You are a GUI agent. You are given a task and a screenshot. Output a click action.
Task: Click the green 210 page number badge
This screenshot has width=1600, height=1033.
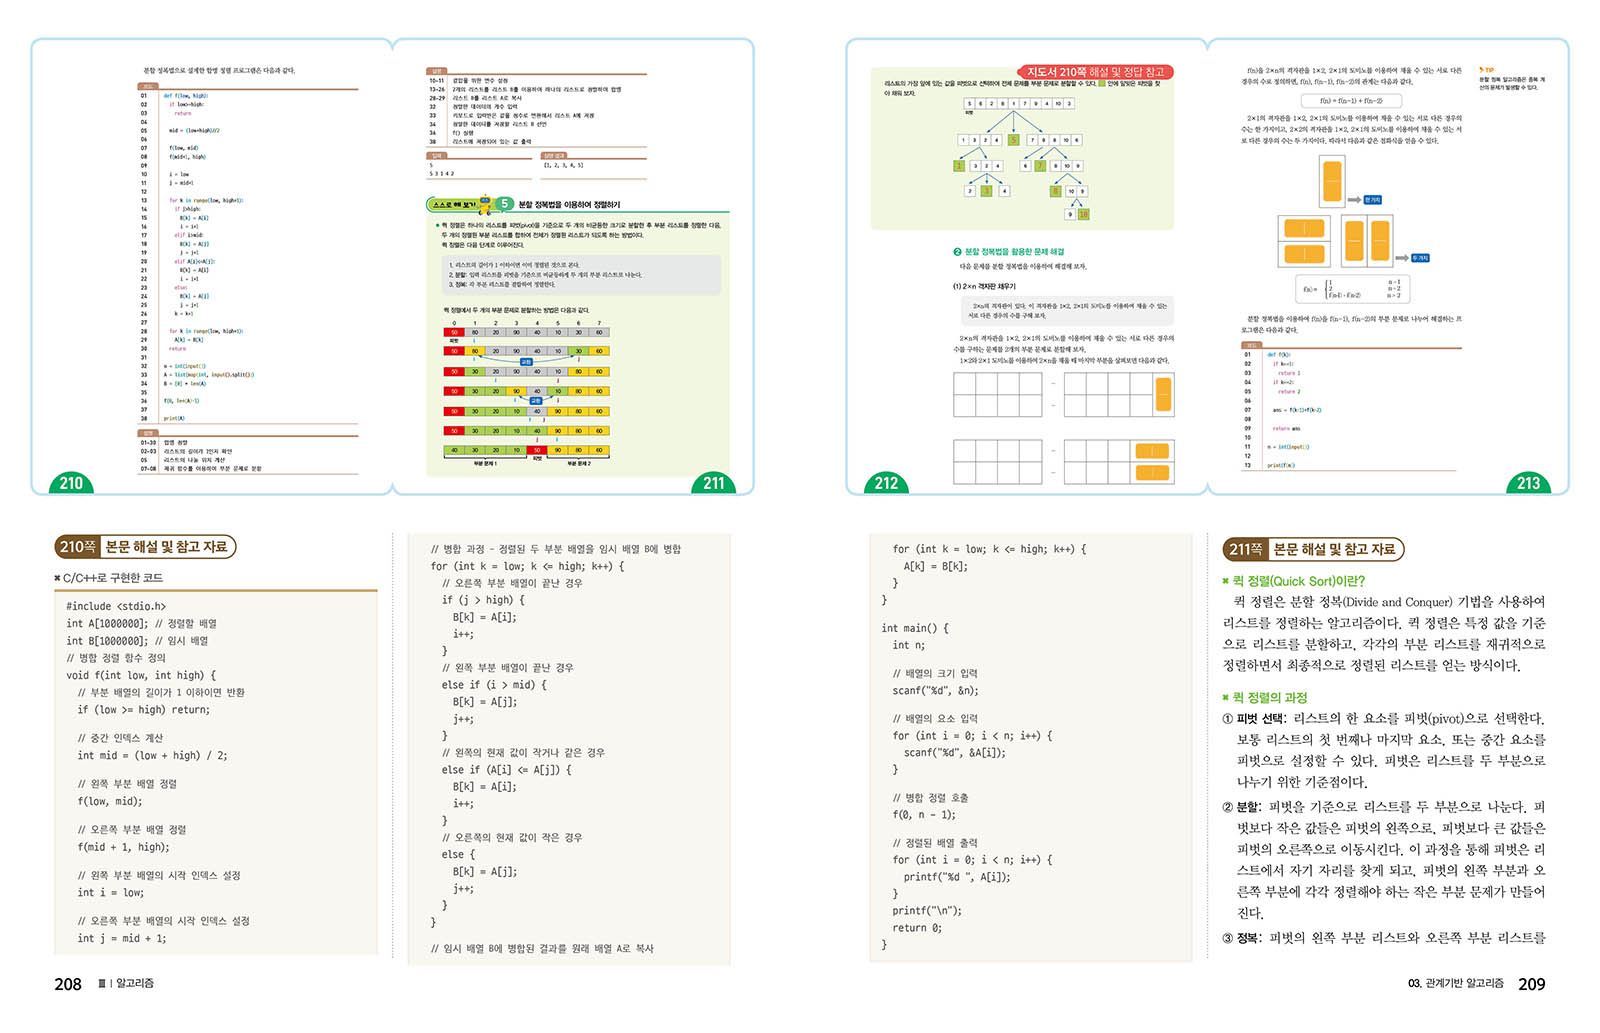tap(71, 483)
